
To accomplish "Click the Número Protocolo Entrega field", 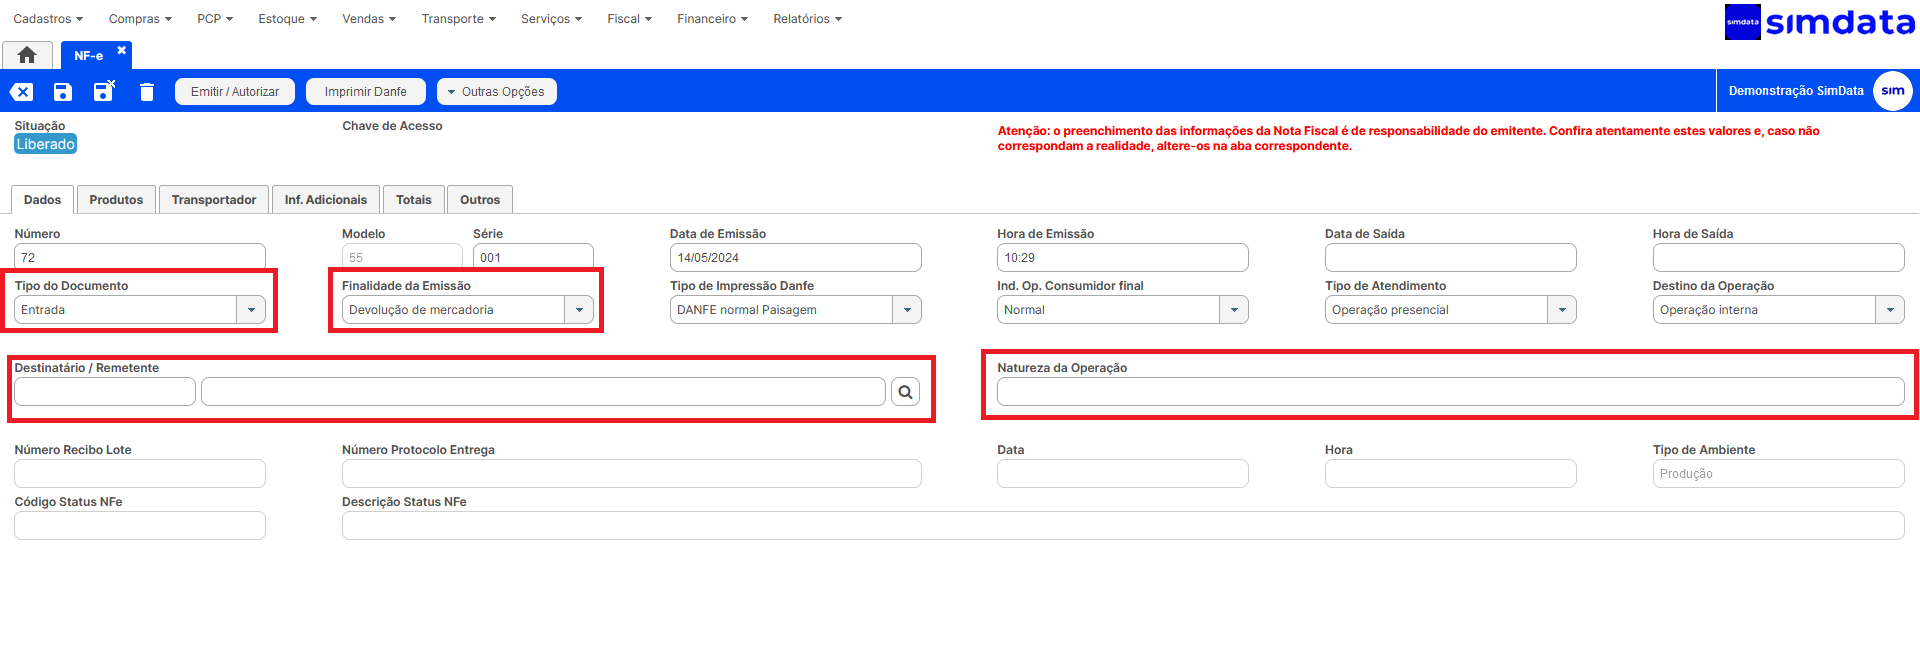I will [x=632, y=474].
